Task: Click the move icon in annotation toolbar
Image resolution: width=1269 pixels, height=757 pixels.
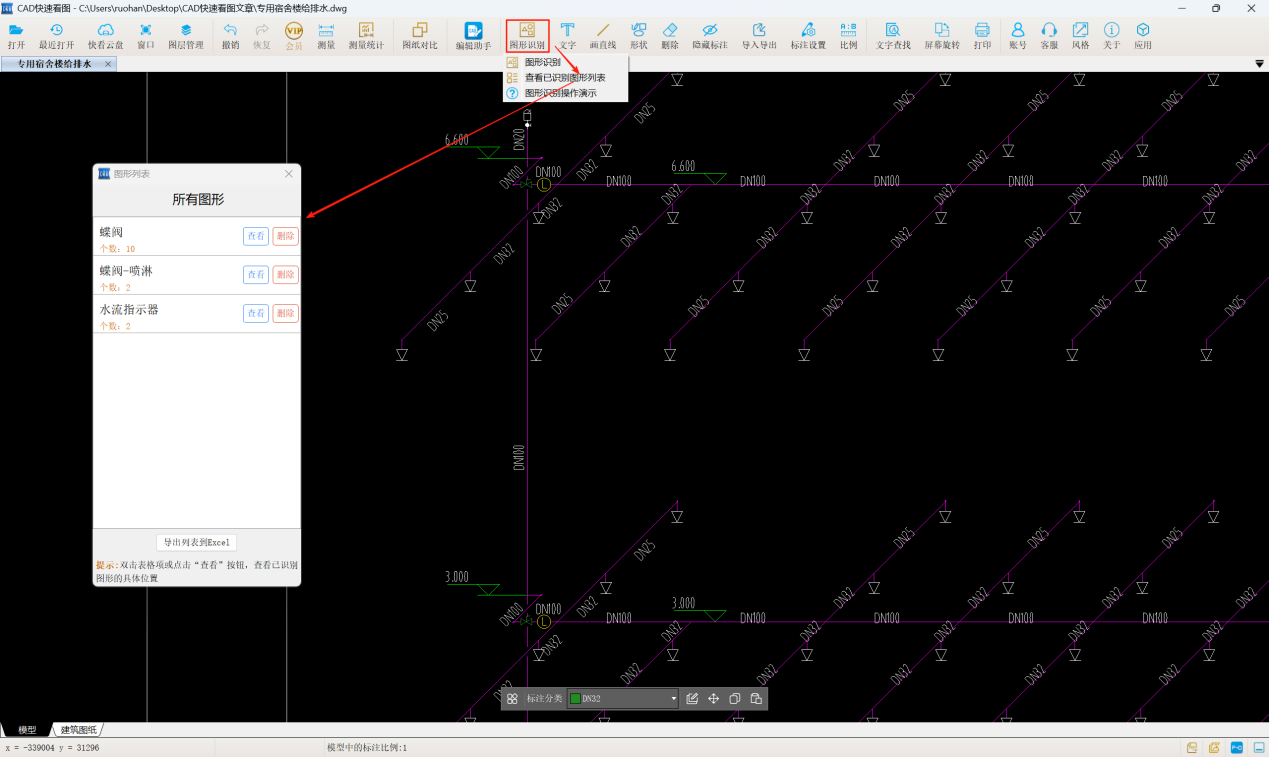Action: [714, 699]
